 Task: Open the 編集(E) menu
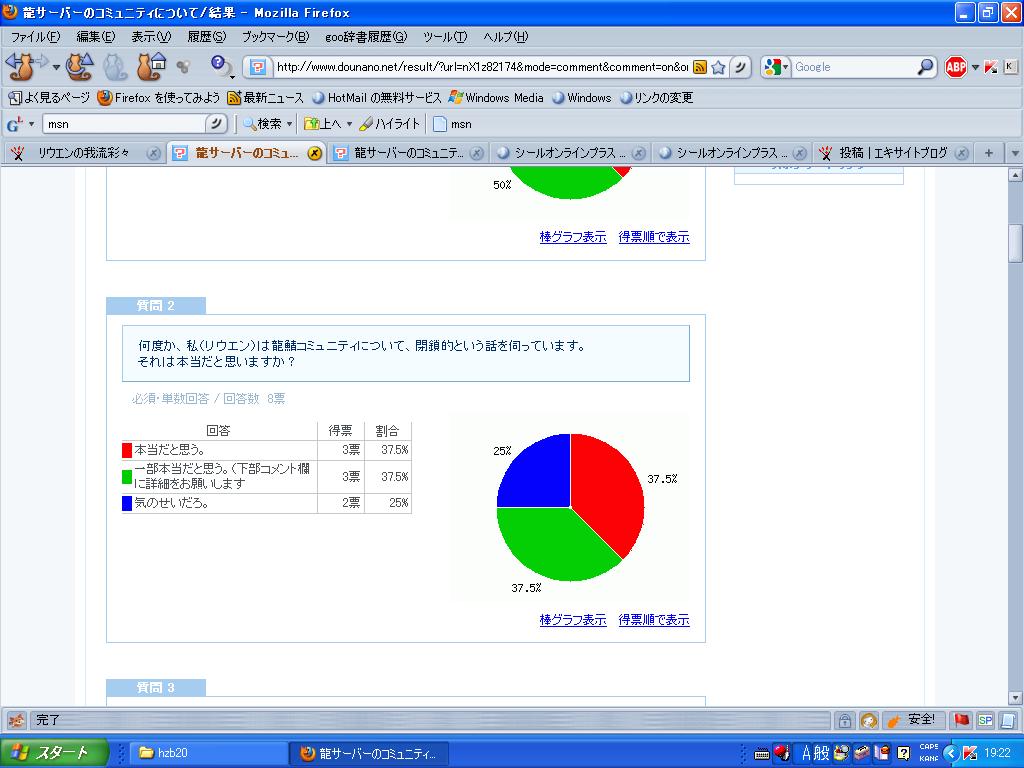[x=95, y=37]
